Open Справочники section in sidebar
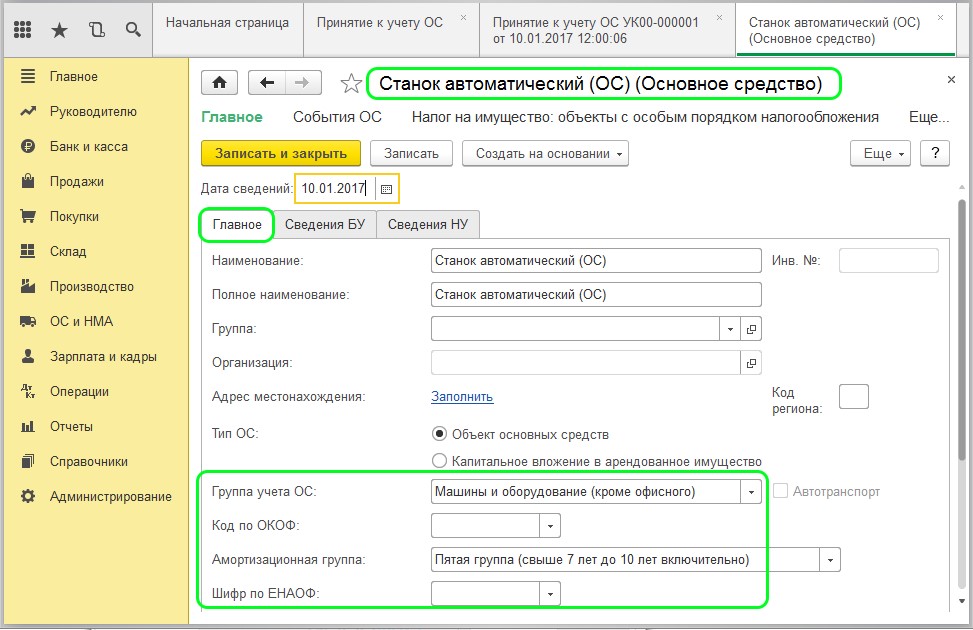The width and height of the screenshot is (973, 630). pos(89,461)
